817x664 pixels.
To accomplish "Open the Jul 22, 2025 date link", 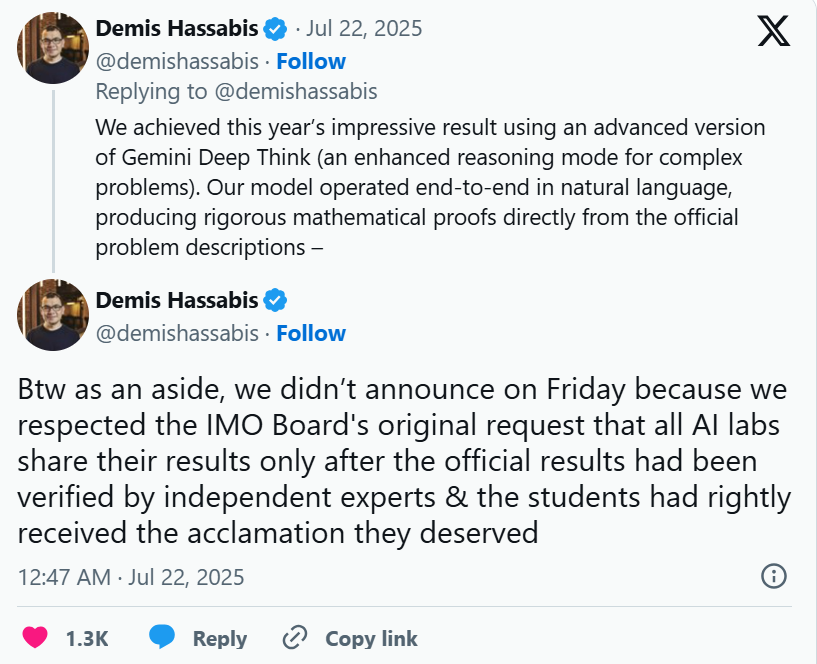I will click(x=365, y=28).
